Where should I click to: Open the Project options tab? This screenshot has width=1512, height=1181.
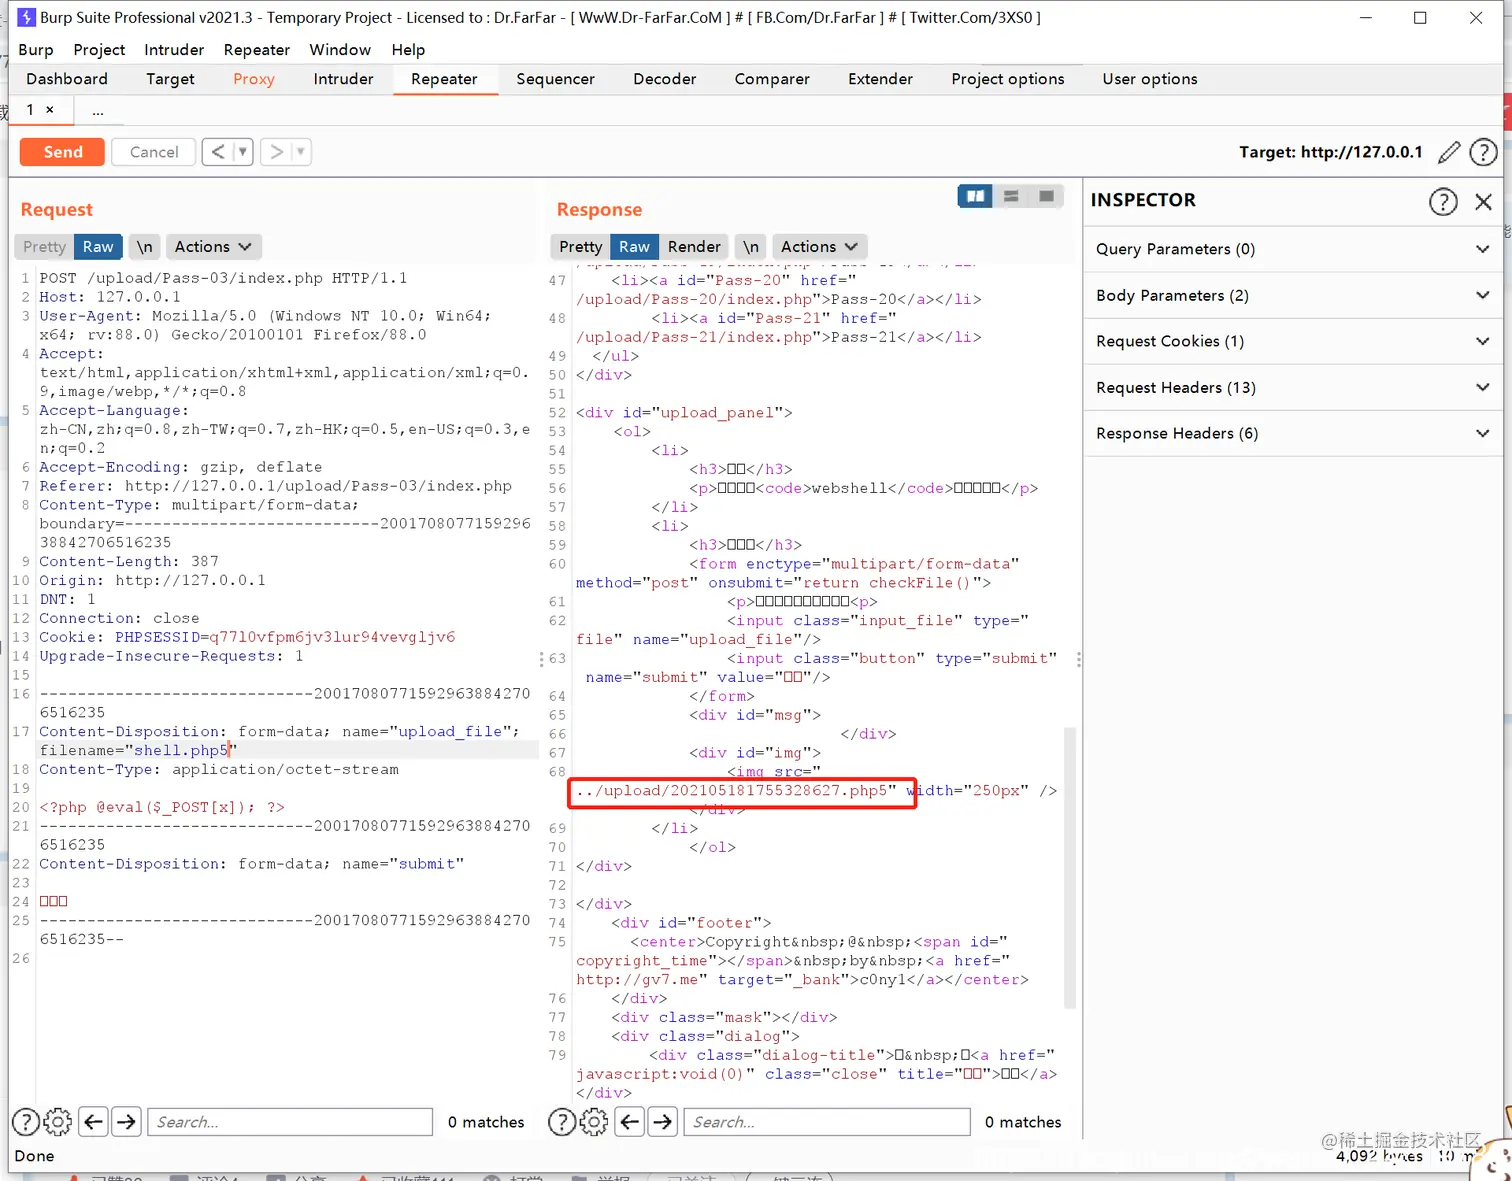click(1008, 79)
